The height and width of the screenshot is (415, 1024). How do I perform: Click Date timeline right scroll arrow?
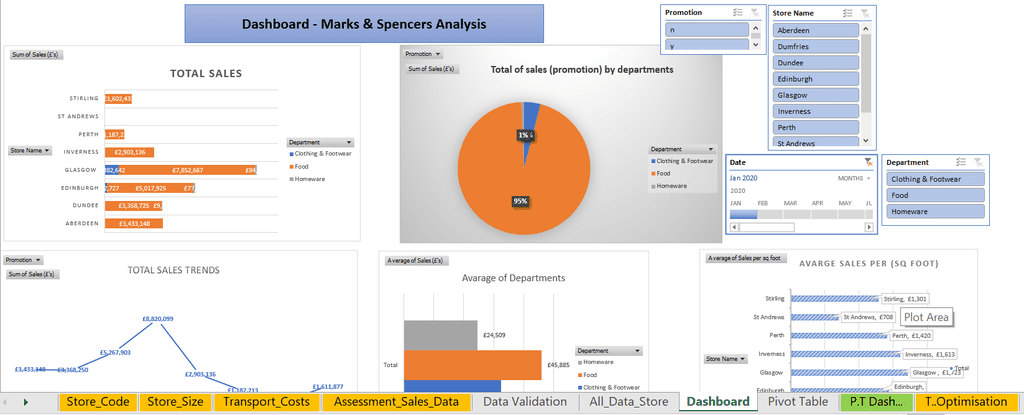(x=869, y=227)
